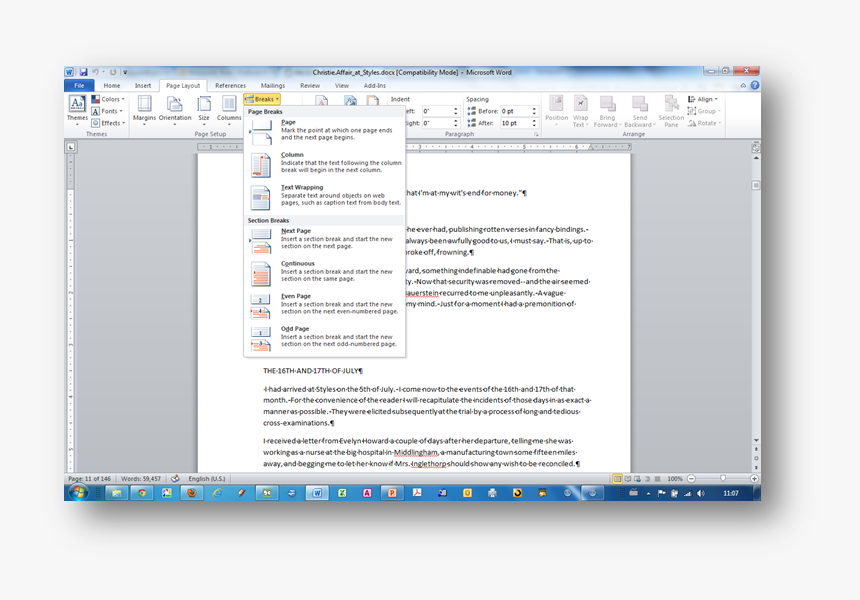Zoom in with the plus button

[754, 479]
